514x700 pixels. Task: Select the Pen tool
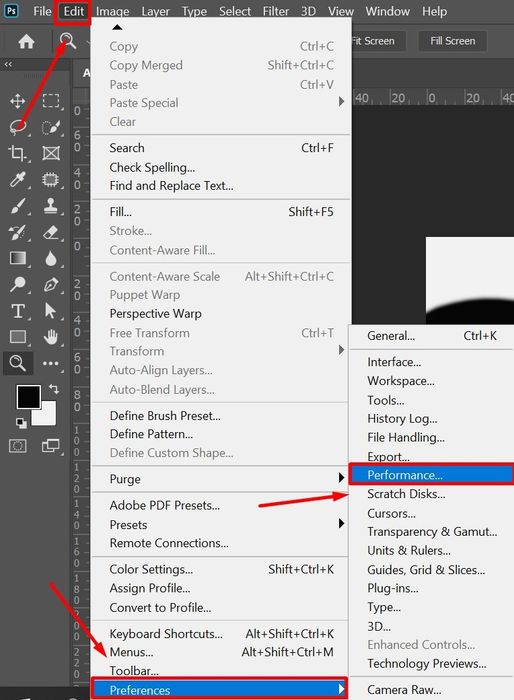coord(50,284)
